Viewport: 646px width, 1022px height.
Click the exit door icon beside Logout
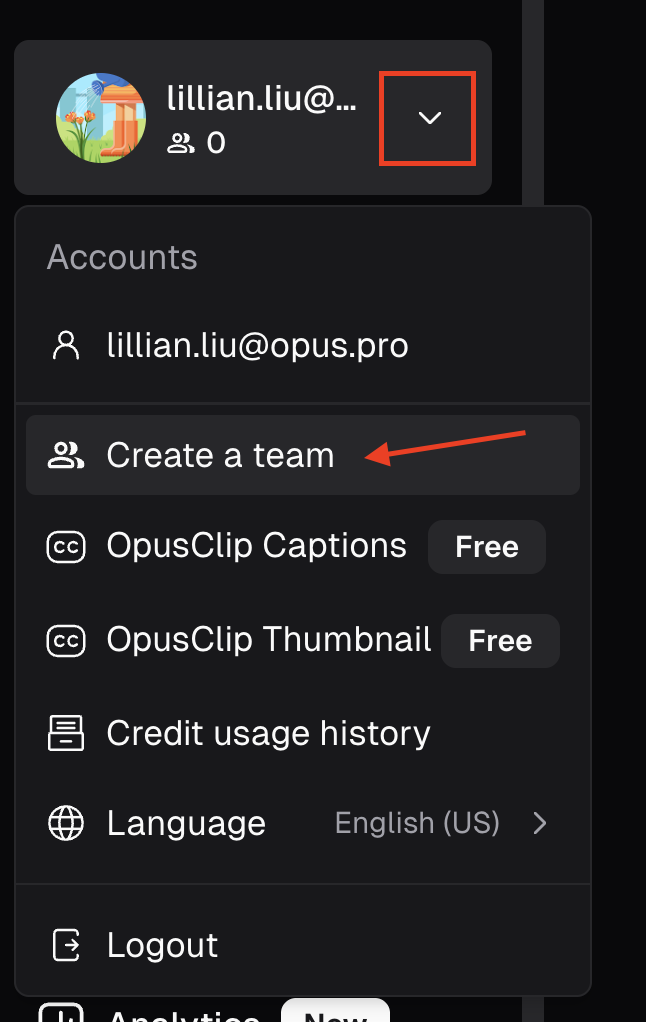66,945
